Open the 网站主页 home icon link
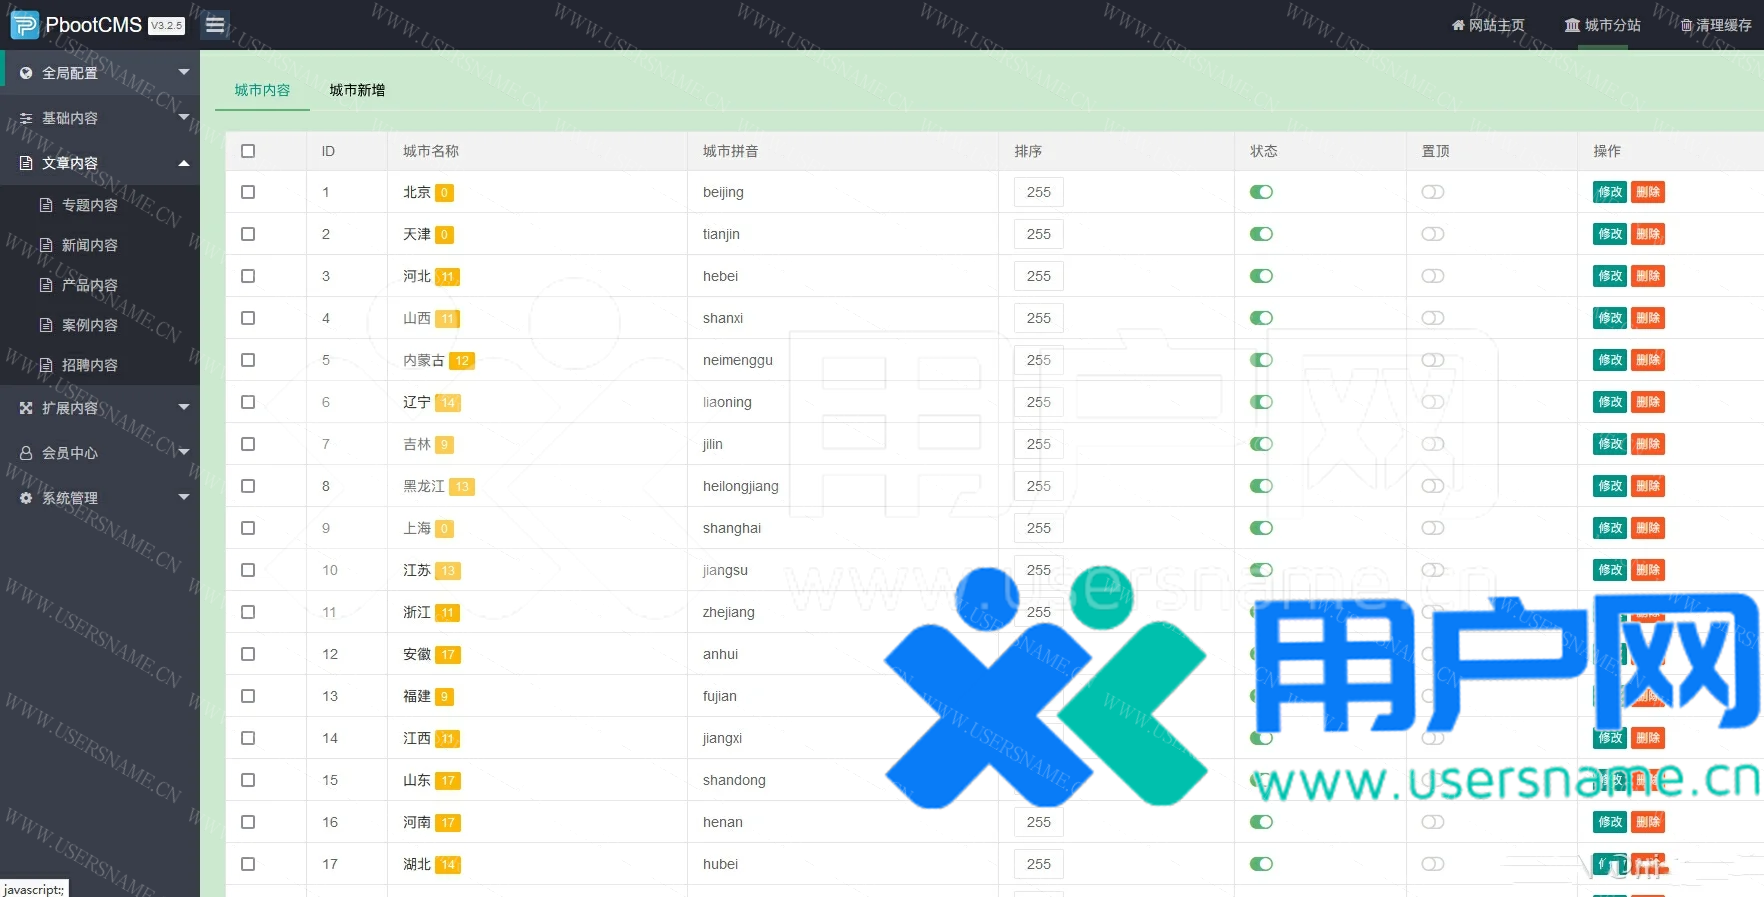Image resolution: width=1764 pixels, height=897 pixels. 1458,25
